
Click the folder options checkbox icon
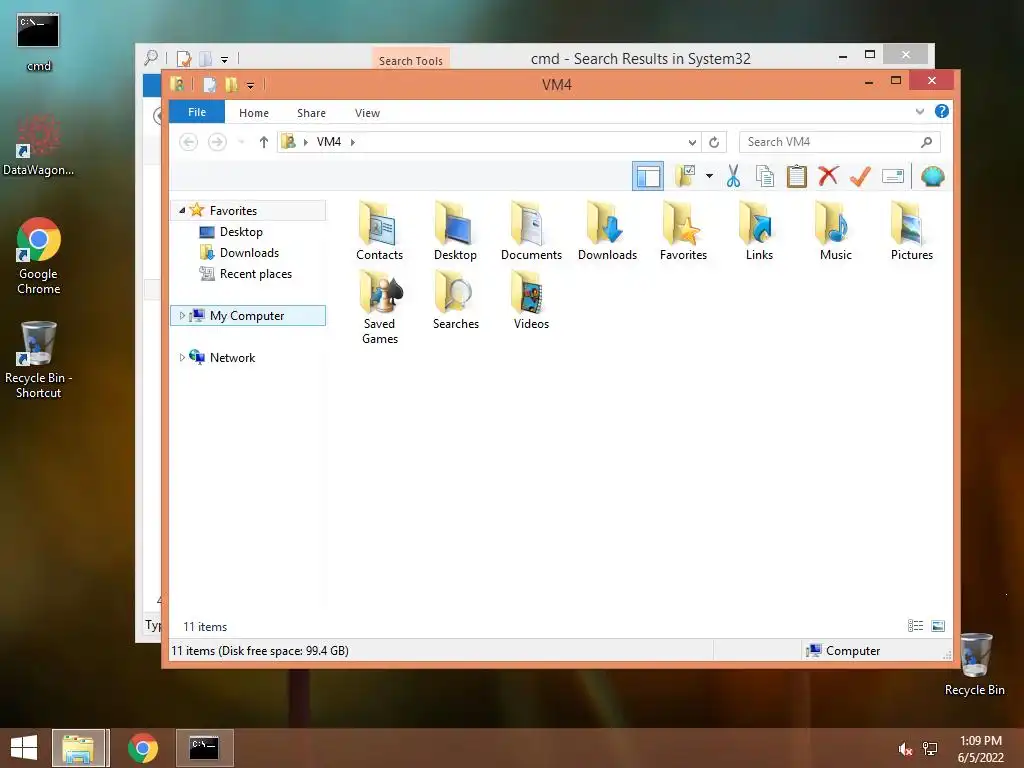(685, 176)
